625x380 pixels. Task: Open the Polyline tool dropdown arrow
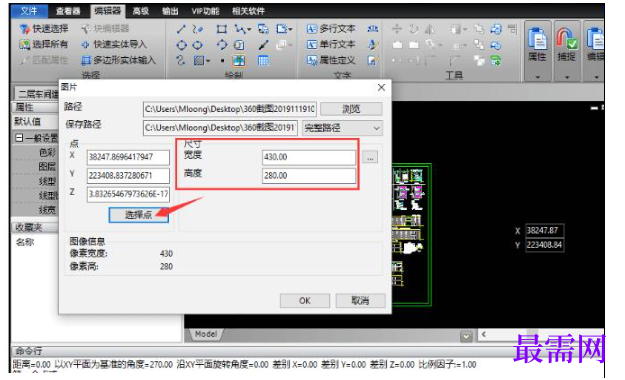point(249,30)
